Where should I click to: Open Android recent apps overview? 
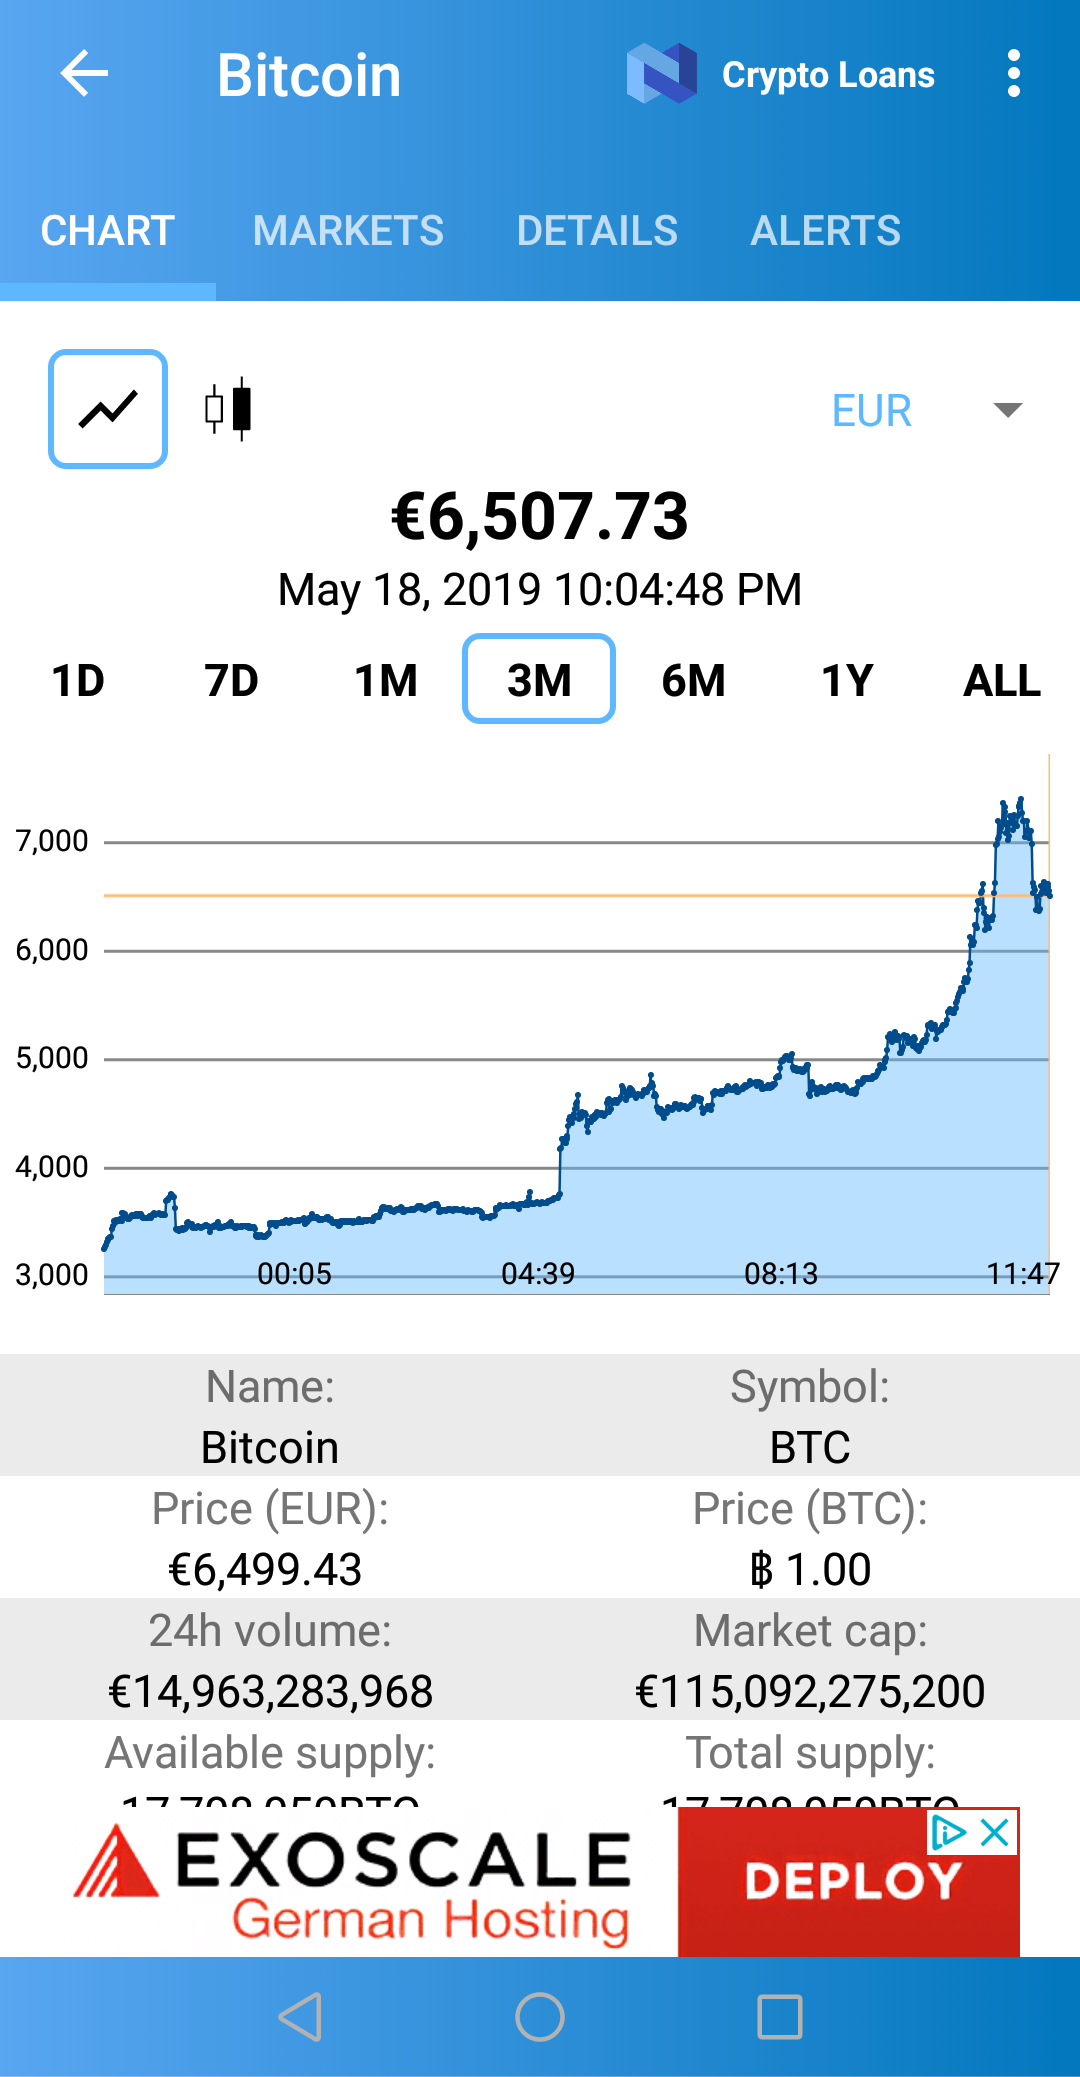[x=780, y=2016]
